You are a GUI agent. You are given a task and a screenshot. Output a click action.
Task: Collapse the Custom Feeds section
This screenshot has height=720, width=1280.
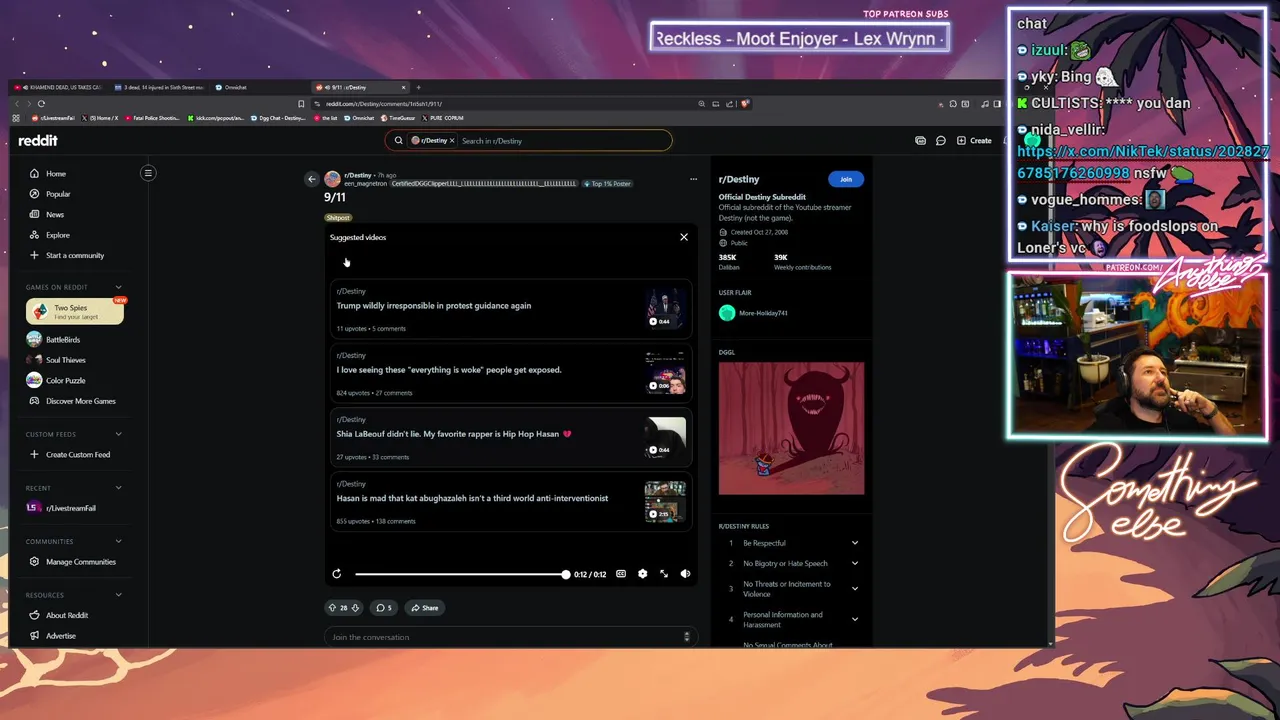pos(118,434)
